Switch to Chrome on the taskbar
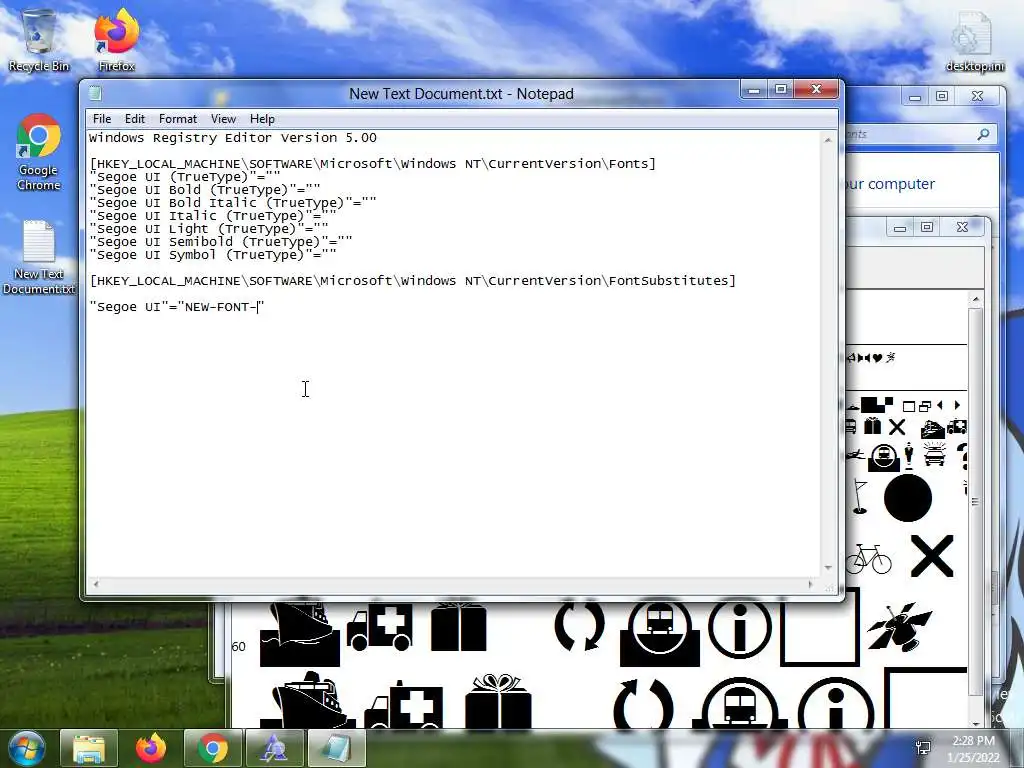This screenshot has width=1024, height=768. [x=213, y=748]
